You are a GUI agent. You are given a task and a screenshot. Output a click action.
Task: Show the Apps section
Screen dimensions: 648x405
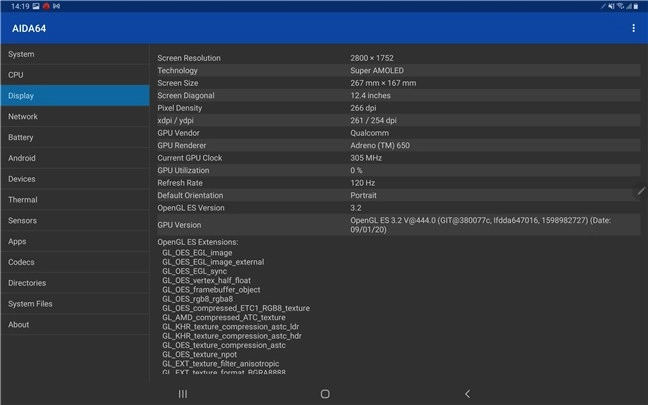coord(75,241)
